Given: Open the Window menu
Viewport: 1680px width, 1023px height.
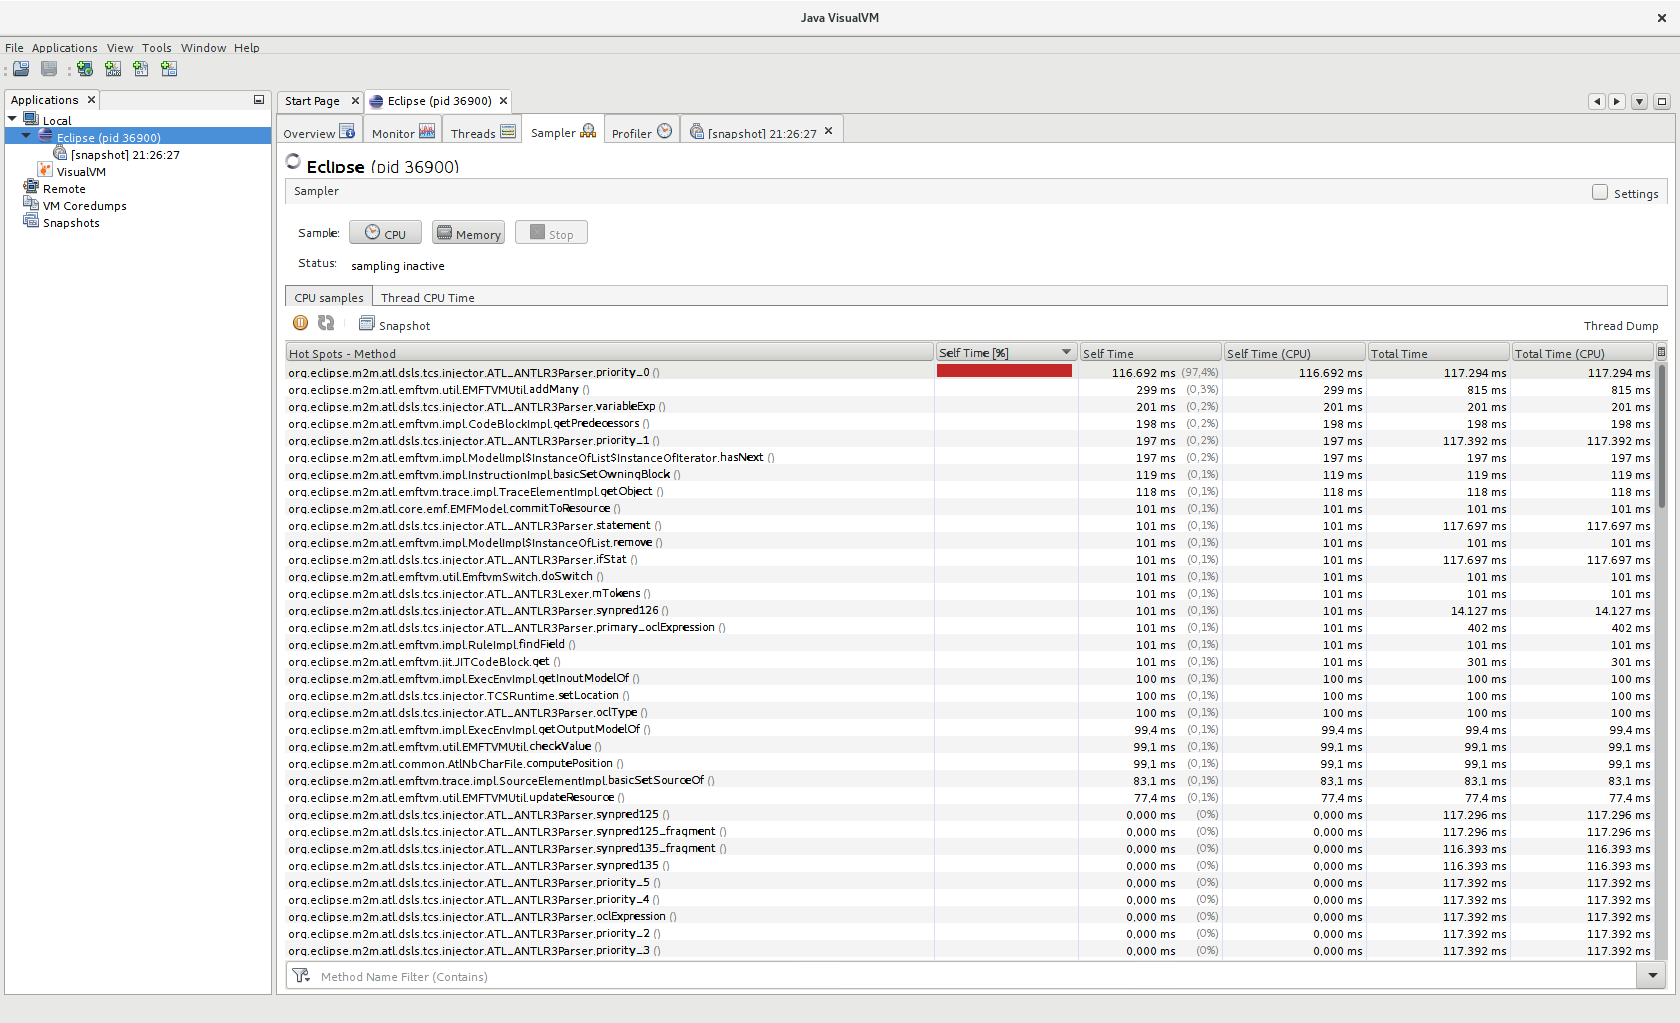Looking at the screenshot, I should 203,48.
